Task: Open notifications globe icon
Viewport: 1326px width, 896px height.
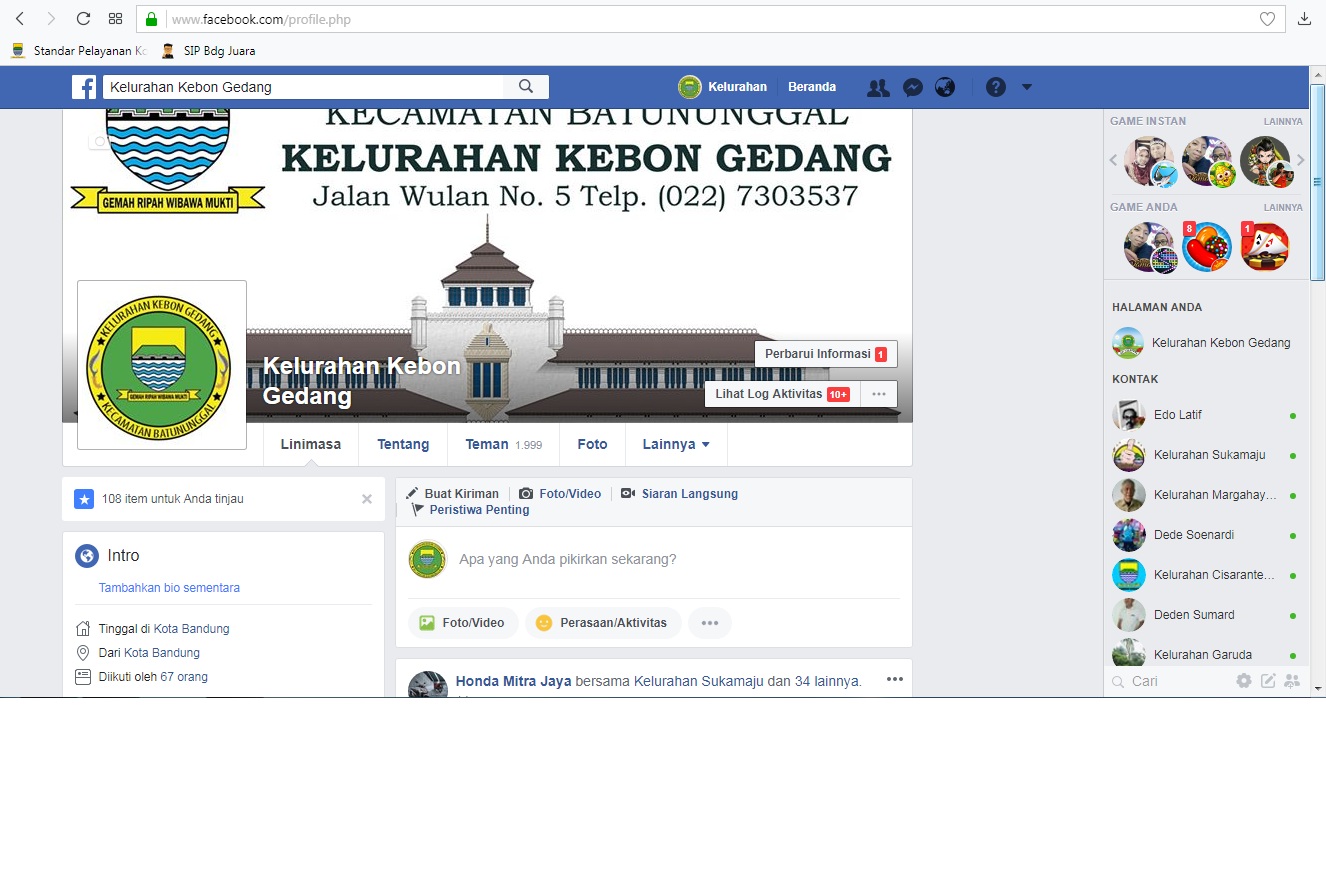Action: (x=945, y=87)
